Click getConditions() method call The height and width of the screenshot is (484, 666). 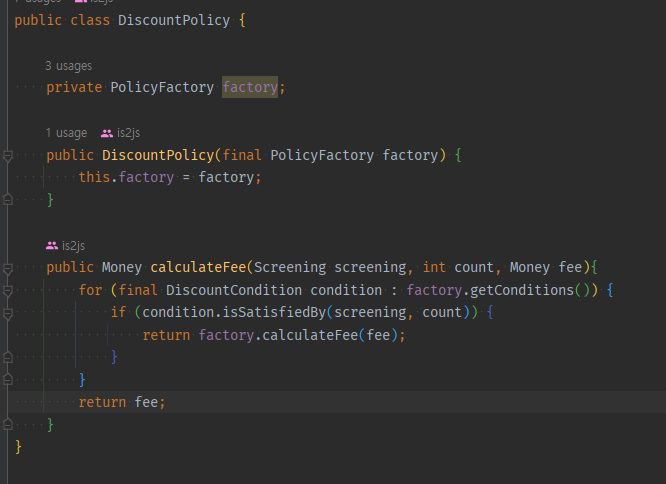(530, 290)
